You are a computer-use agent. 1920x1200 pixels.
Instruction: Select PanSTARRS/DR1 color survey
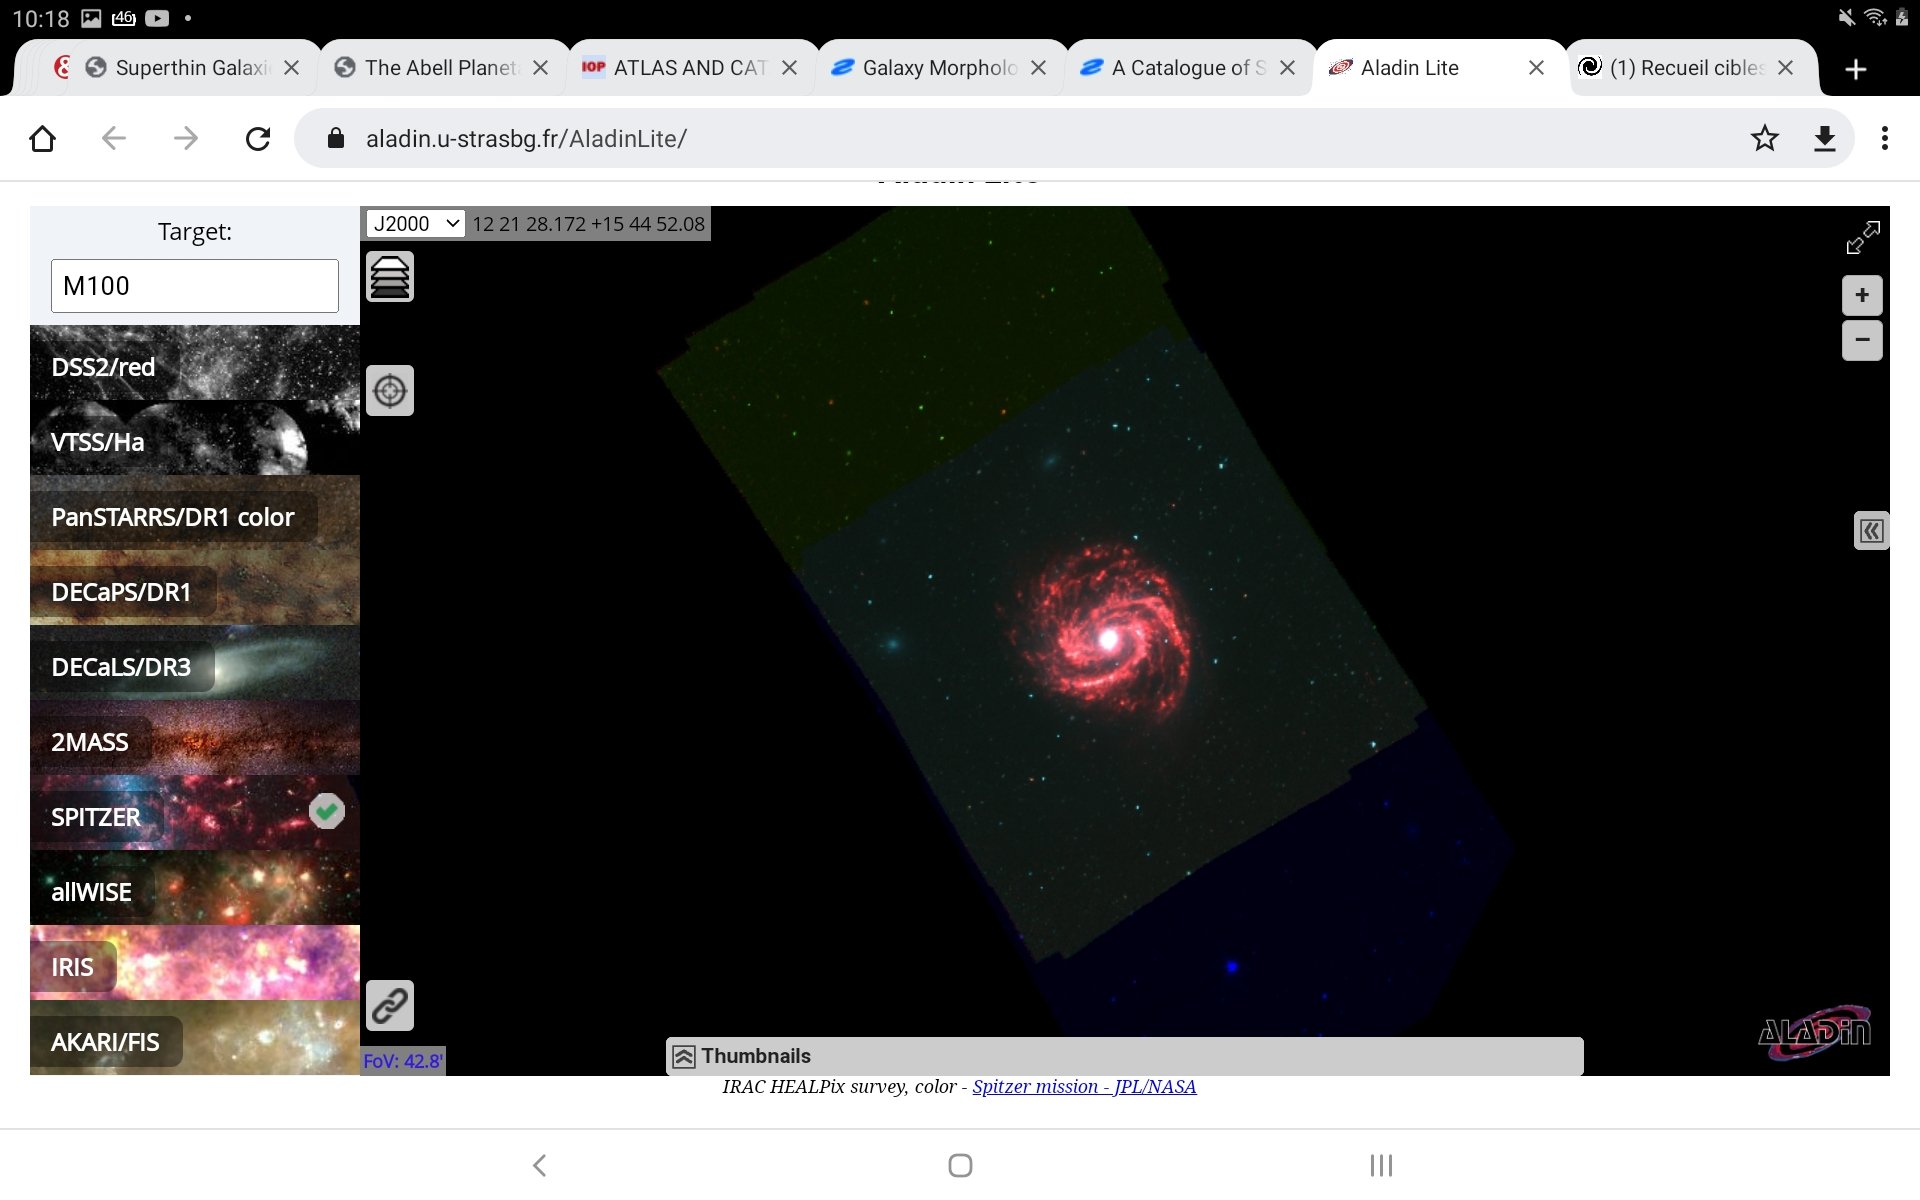[195, 513]
